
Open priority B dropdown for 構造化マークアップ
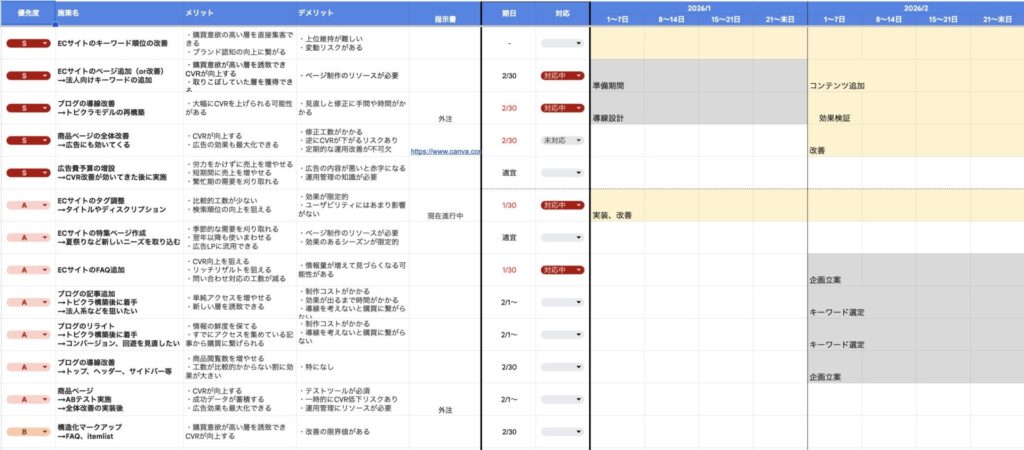click(45, 432)
